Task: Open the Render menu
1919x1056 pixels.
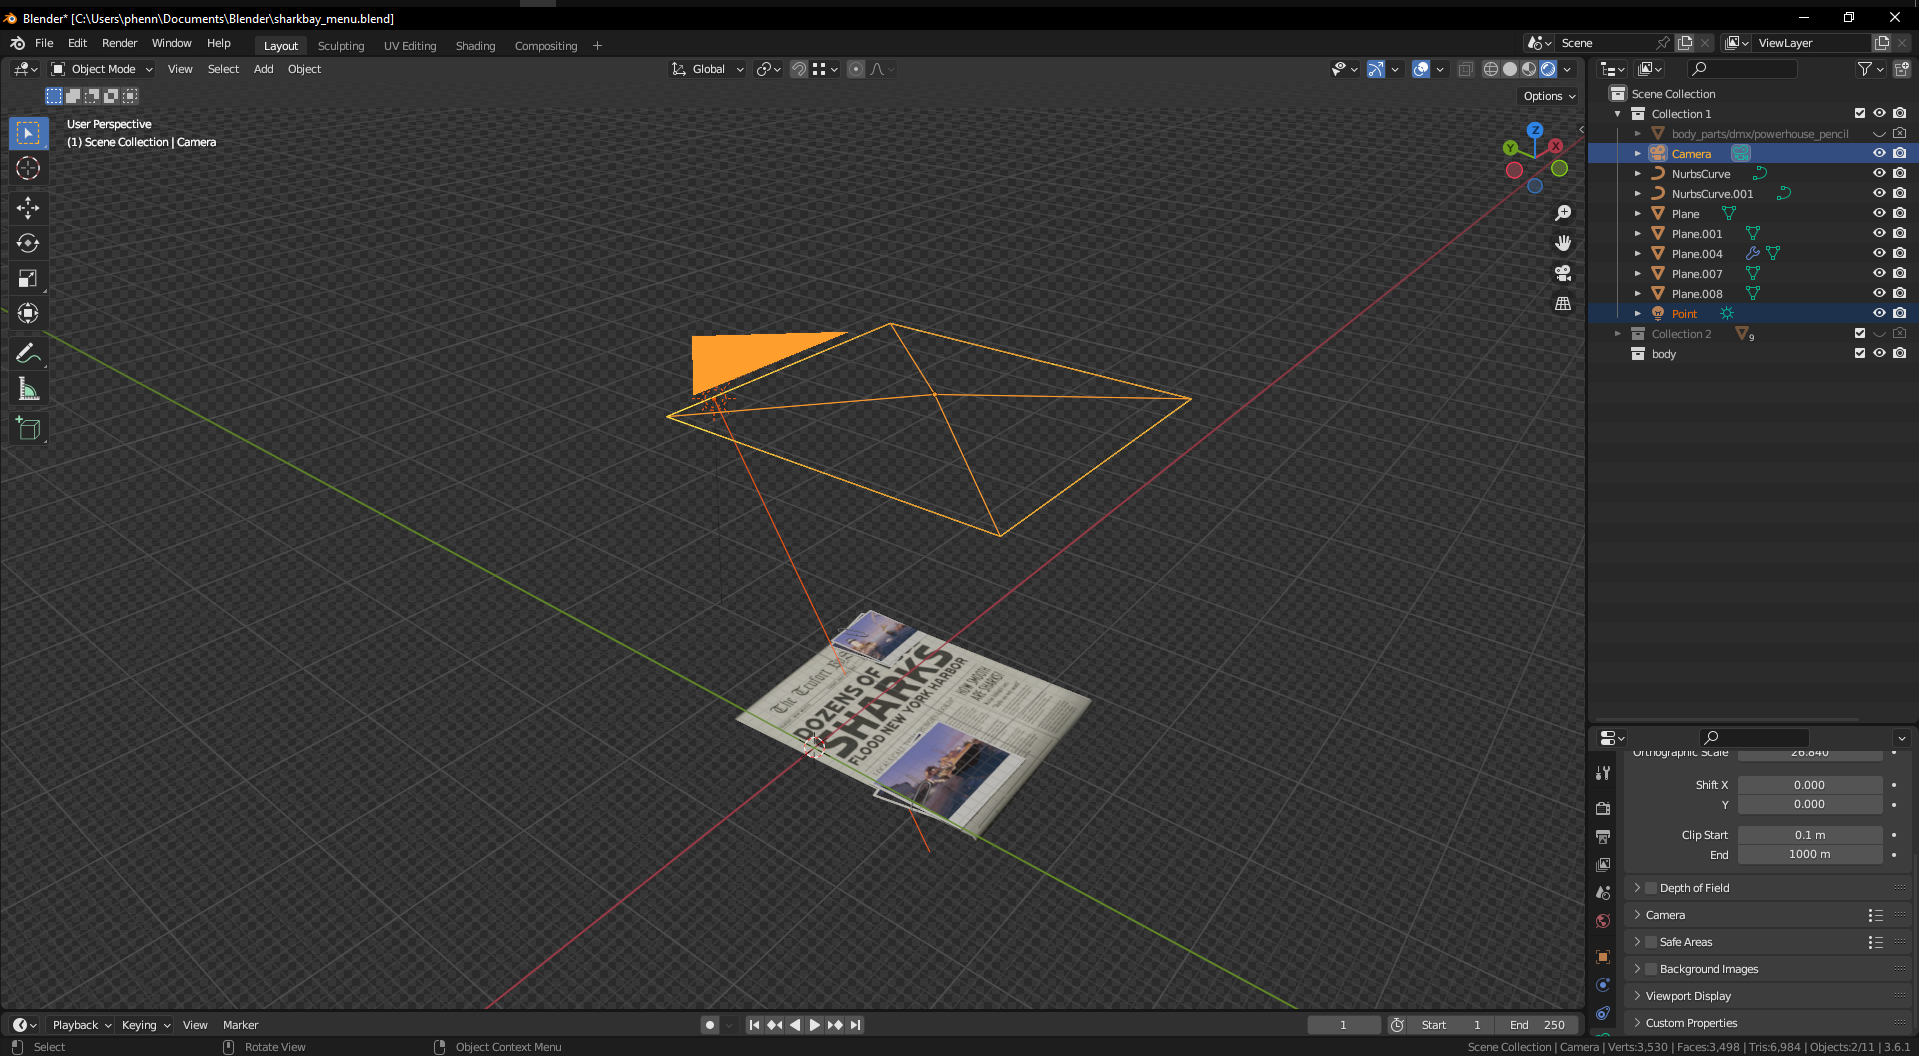Action: 119,43
